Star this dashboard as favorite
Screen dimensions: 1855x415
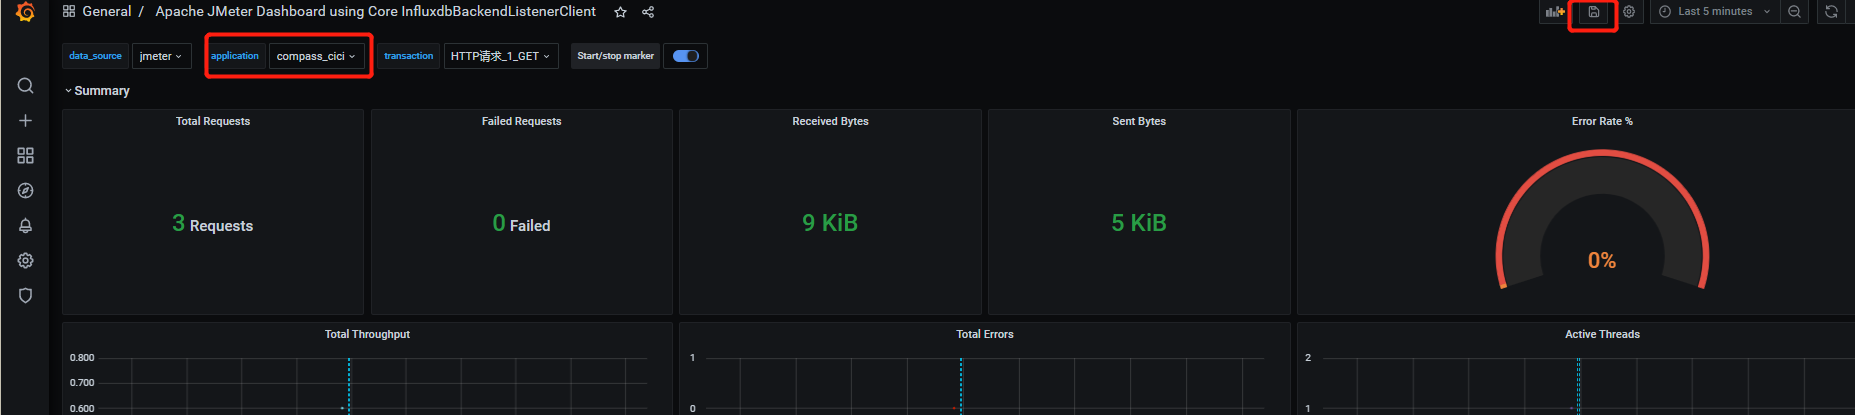click(x=620, y=12)
